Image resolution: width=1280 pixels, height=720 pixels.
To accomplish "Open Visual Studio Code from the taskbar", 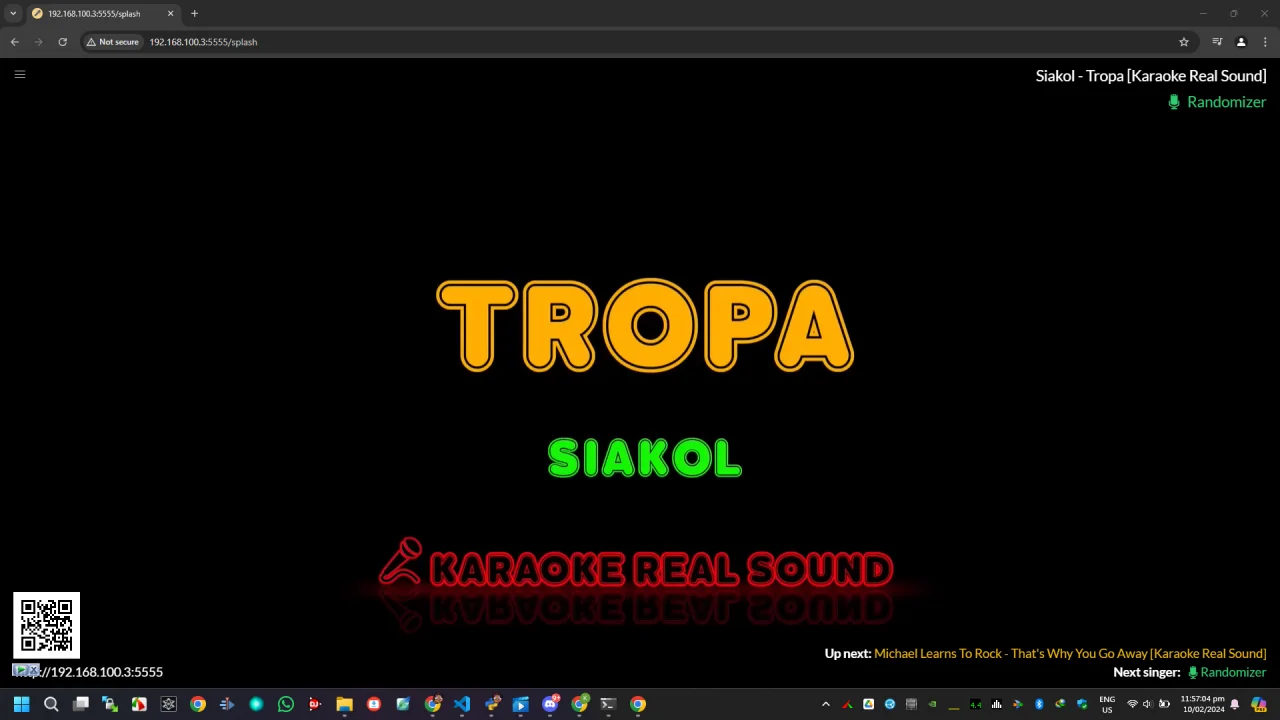I will point(461,704).
